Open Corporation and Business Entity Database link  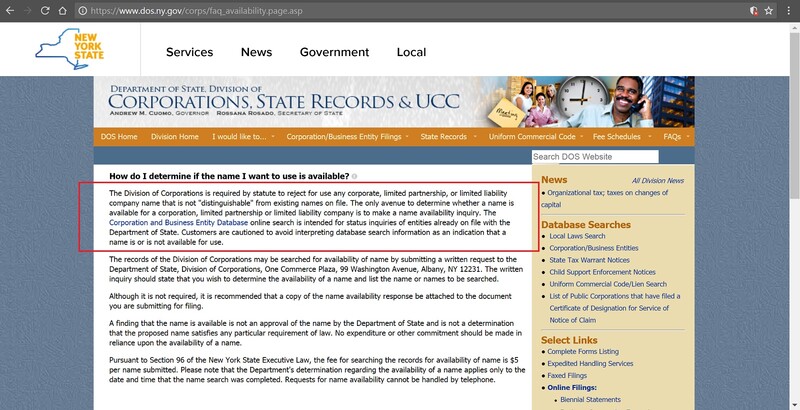pyautogui.click(x=179, y=223)
